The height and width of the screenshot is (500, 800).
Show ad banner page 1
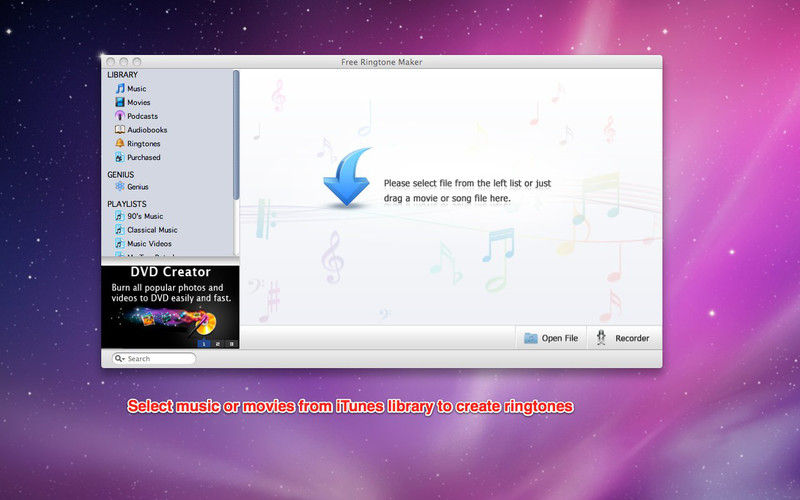pyautogui.click(x=204, y=344)
